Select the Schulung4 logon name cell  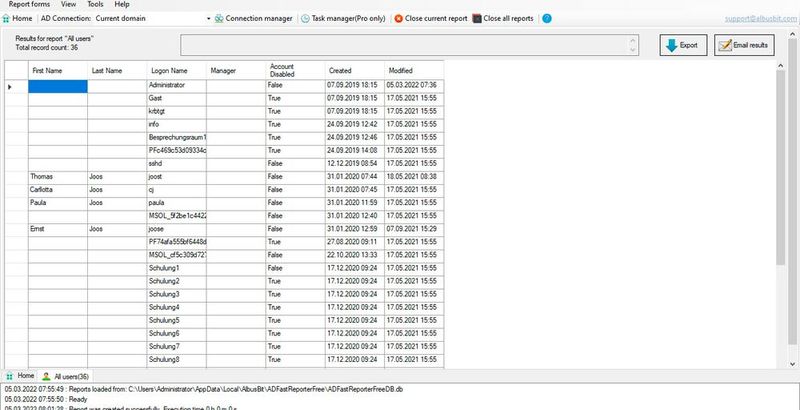click(177, 308)
